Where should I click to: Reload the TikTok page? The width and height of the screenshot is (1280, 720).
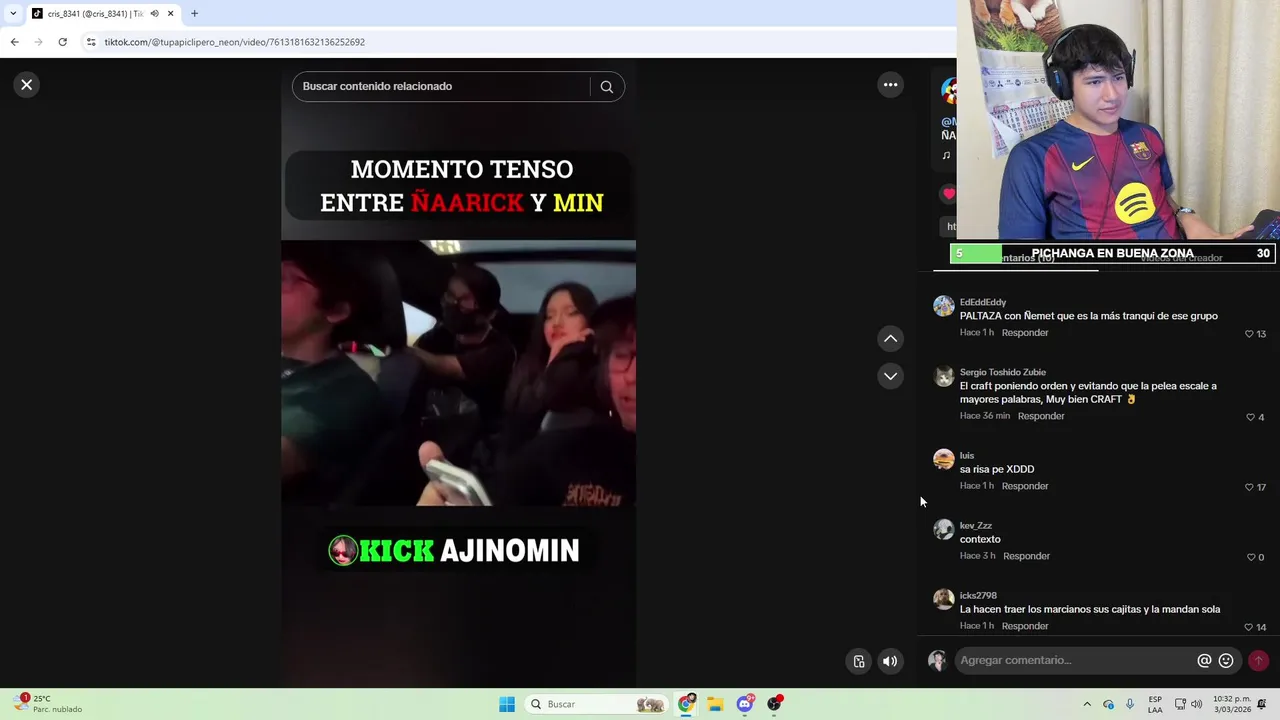(x=62, y=42)
